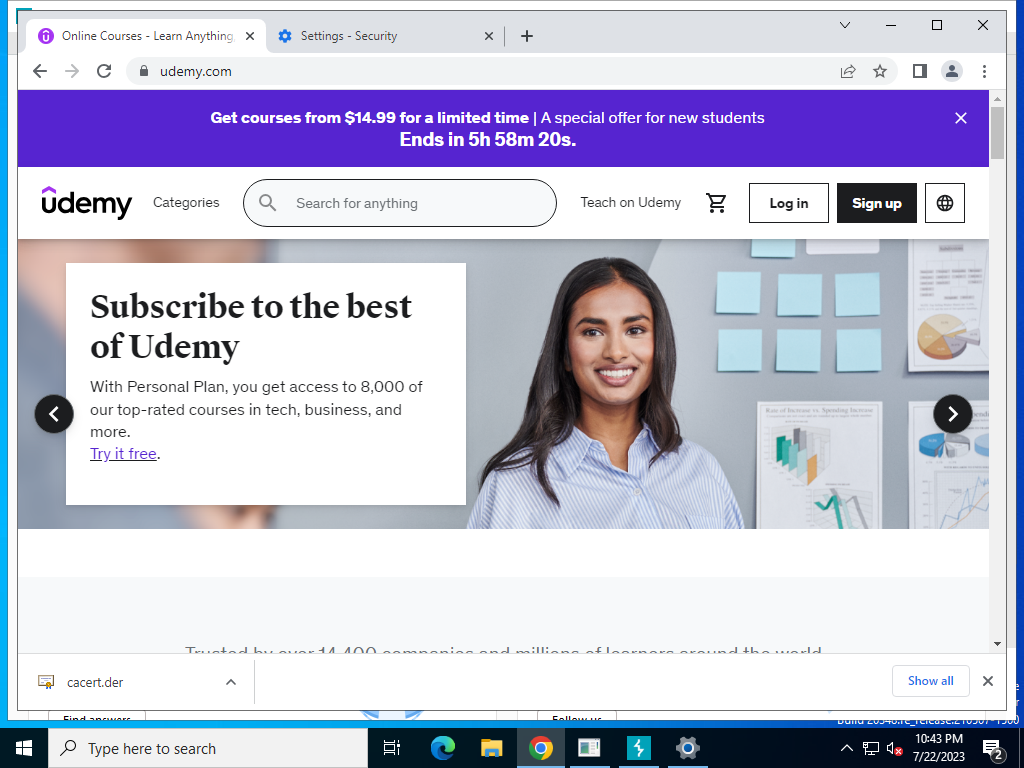This screenshot has width=1024, height=768.
Task: Click the search magnifier icon
Action: tap(267, 203)
